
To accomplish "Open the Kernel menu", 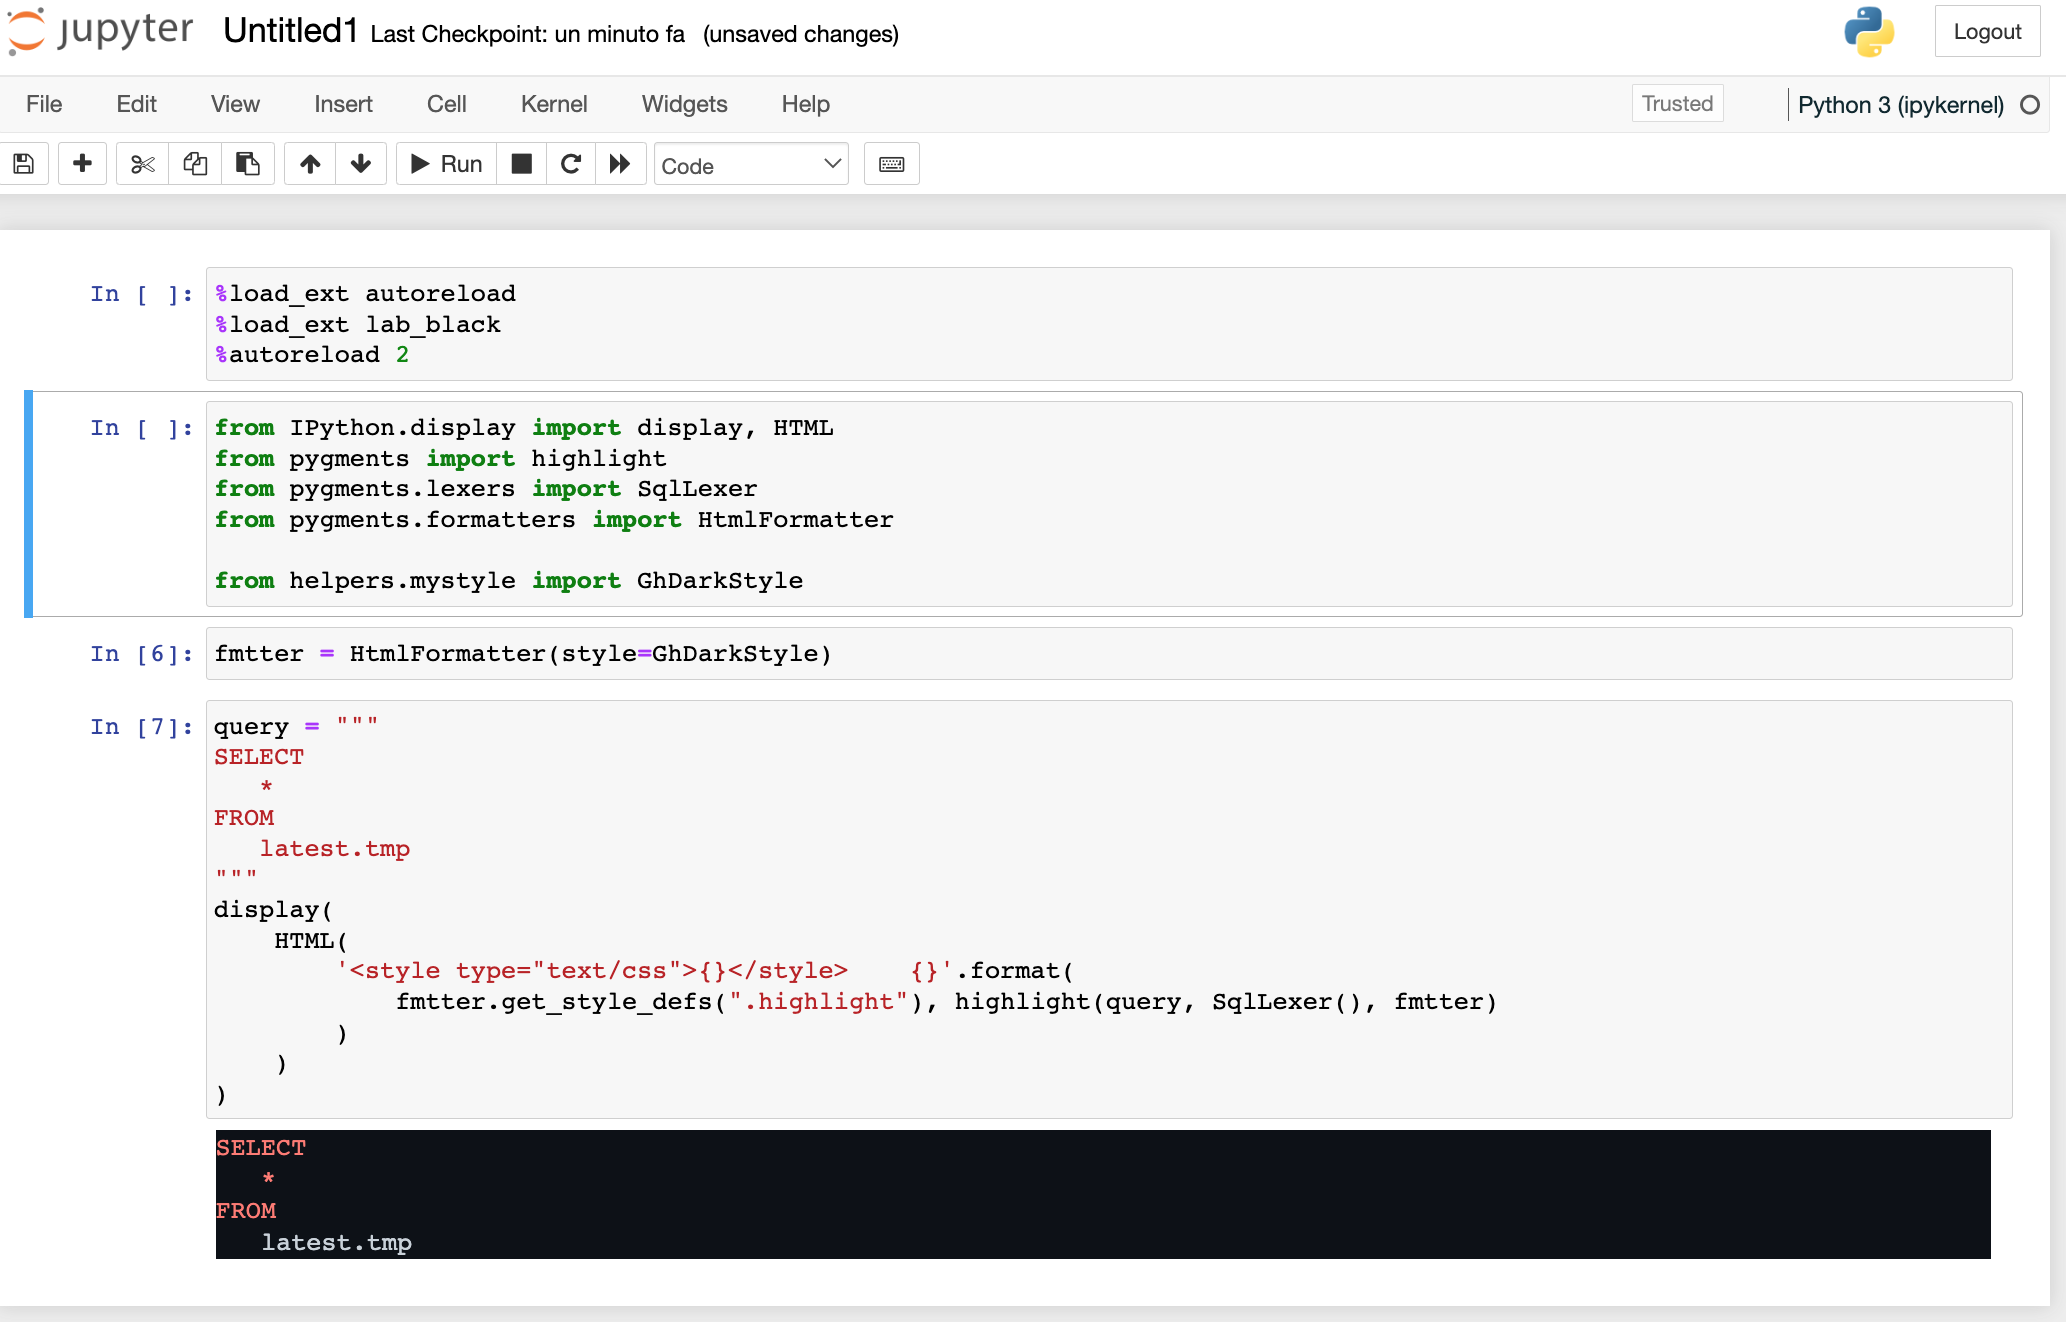I will (553, 104).
